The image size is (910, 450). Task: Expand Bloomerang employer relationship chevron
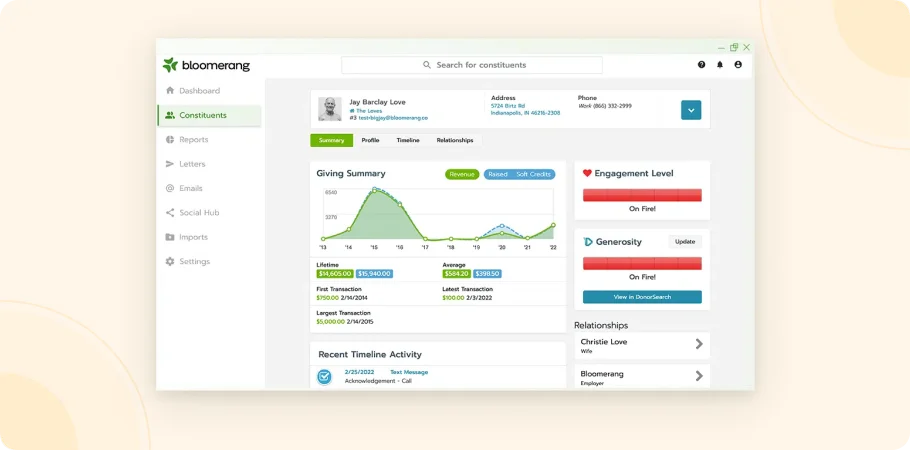[699, 376]
